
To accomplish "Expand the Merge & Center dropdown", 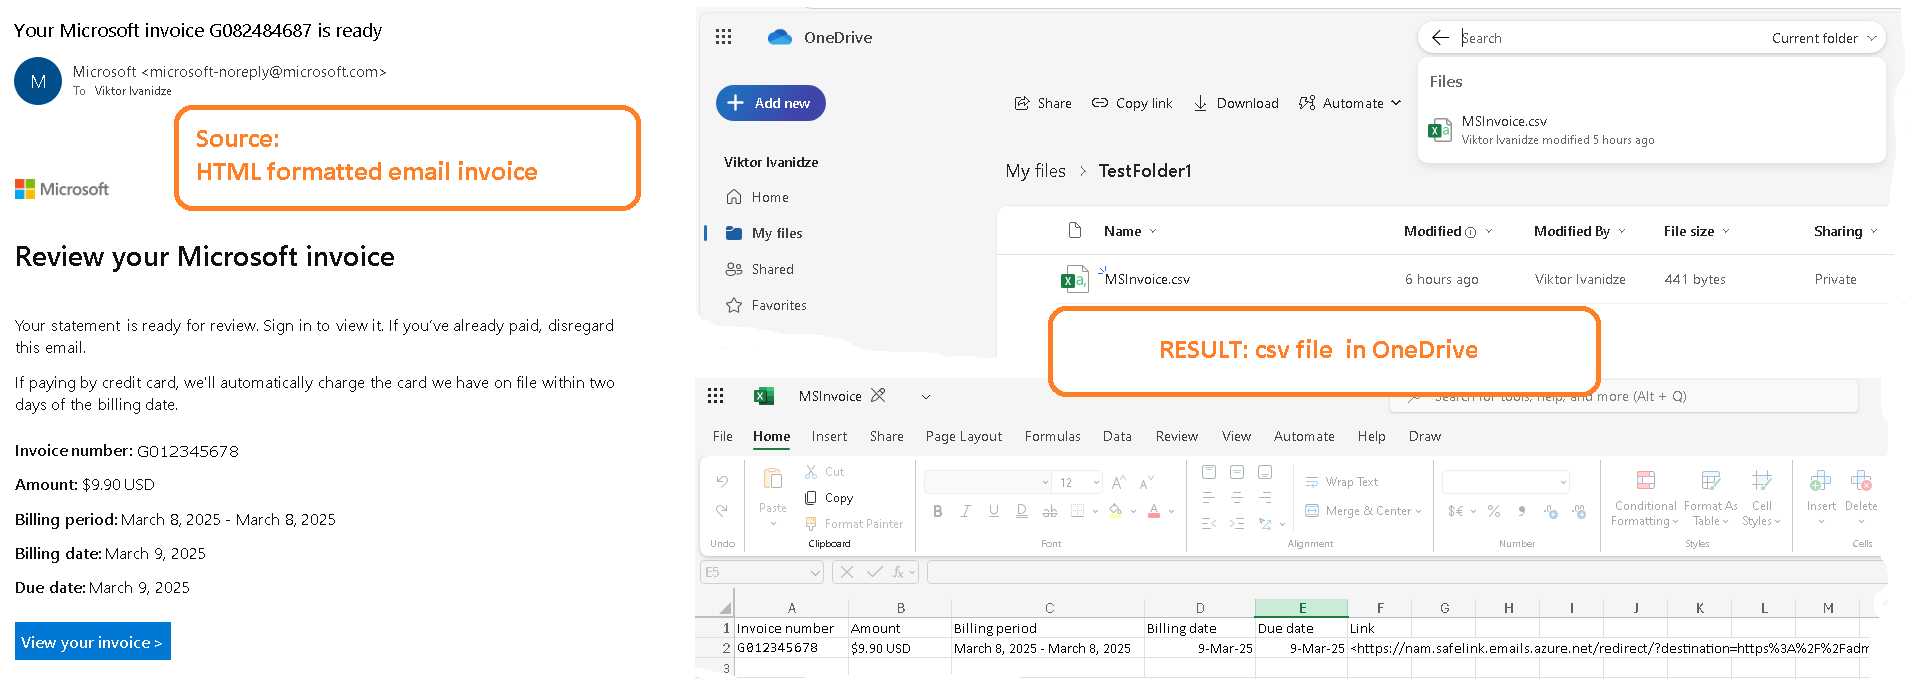I will click(x=1419, y=511).
